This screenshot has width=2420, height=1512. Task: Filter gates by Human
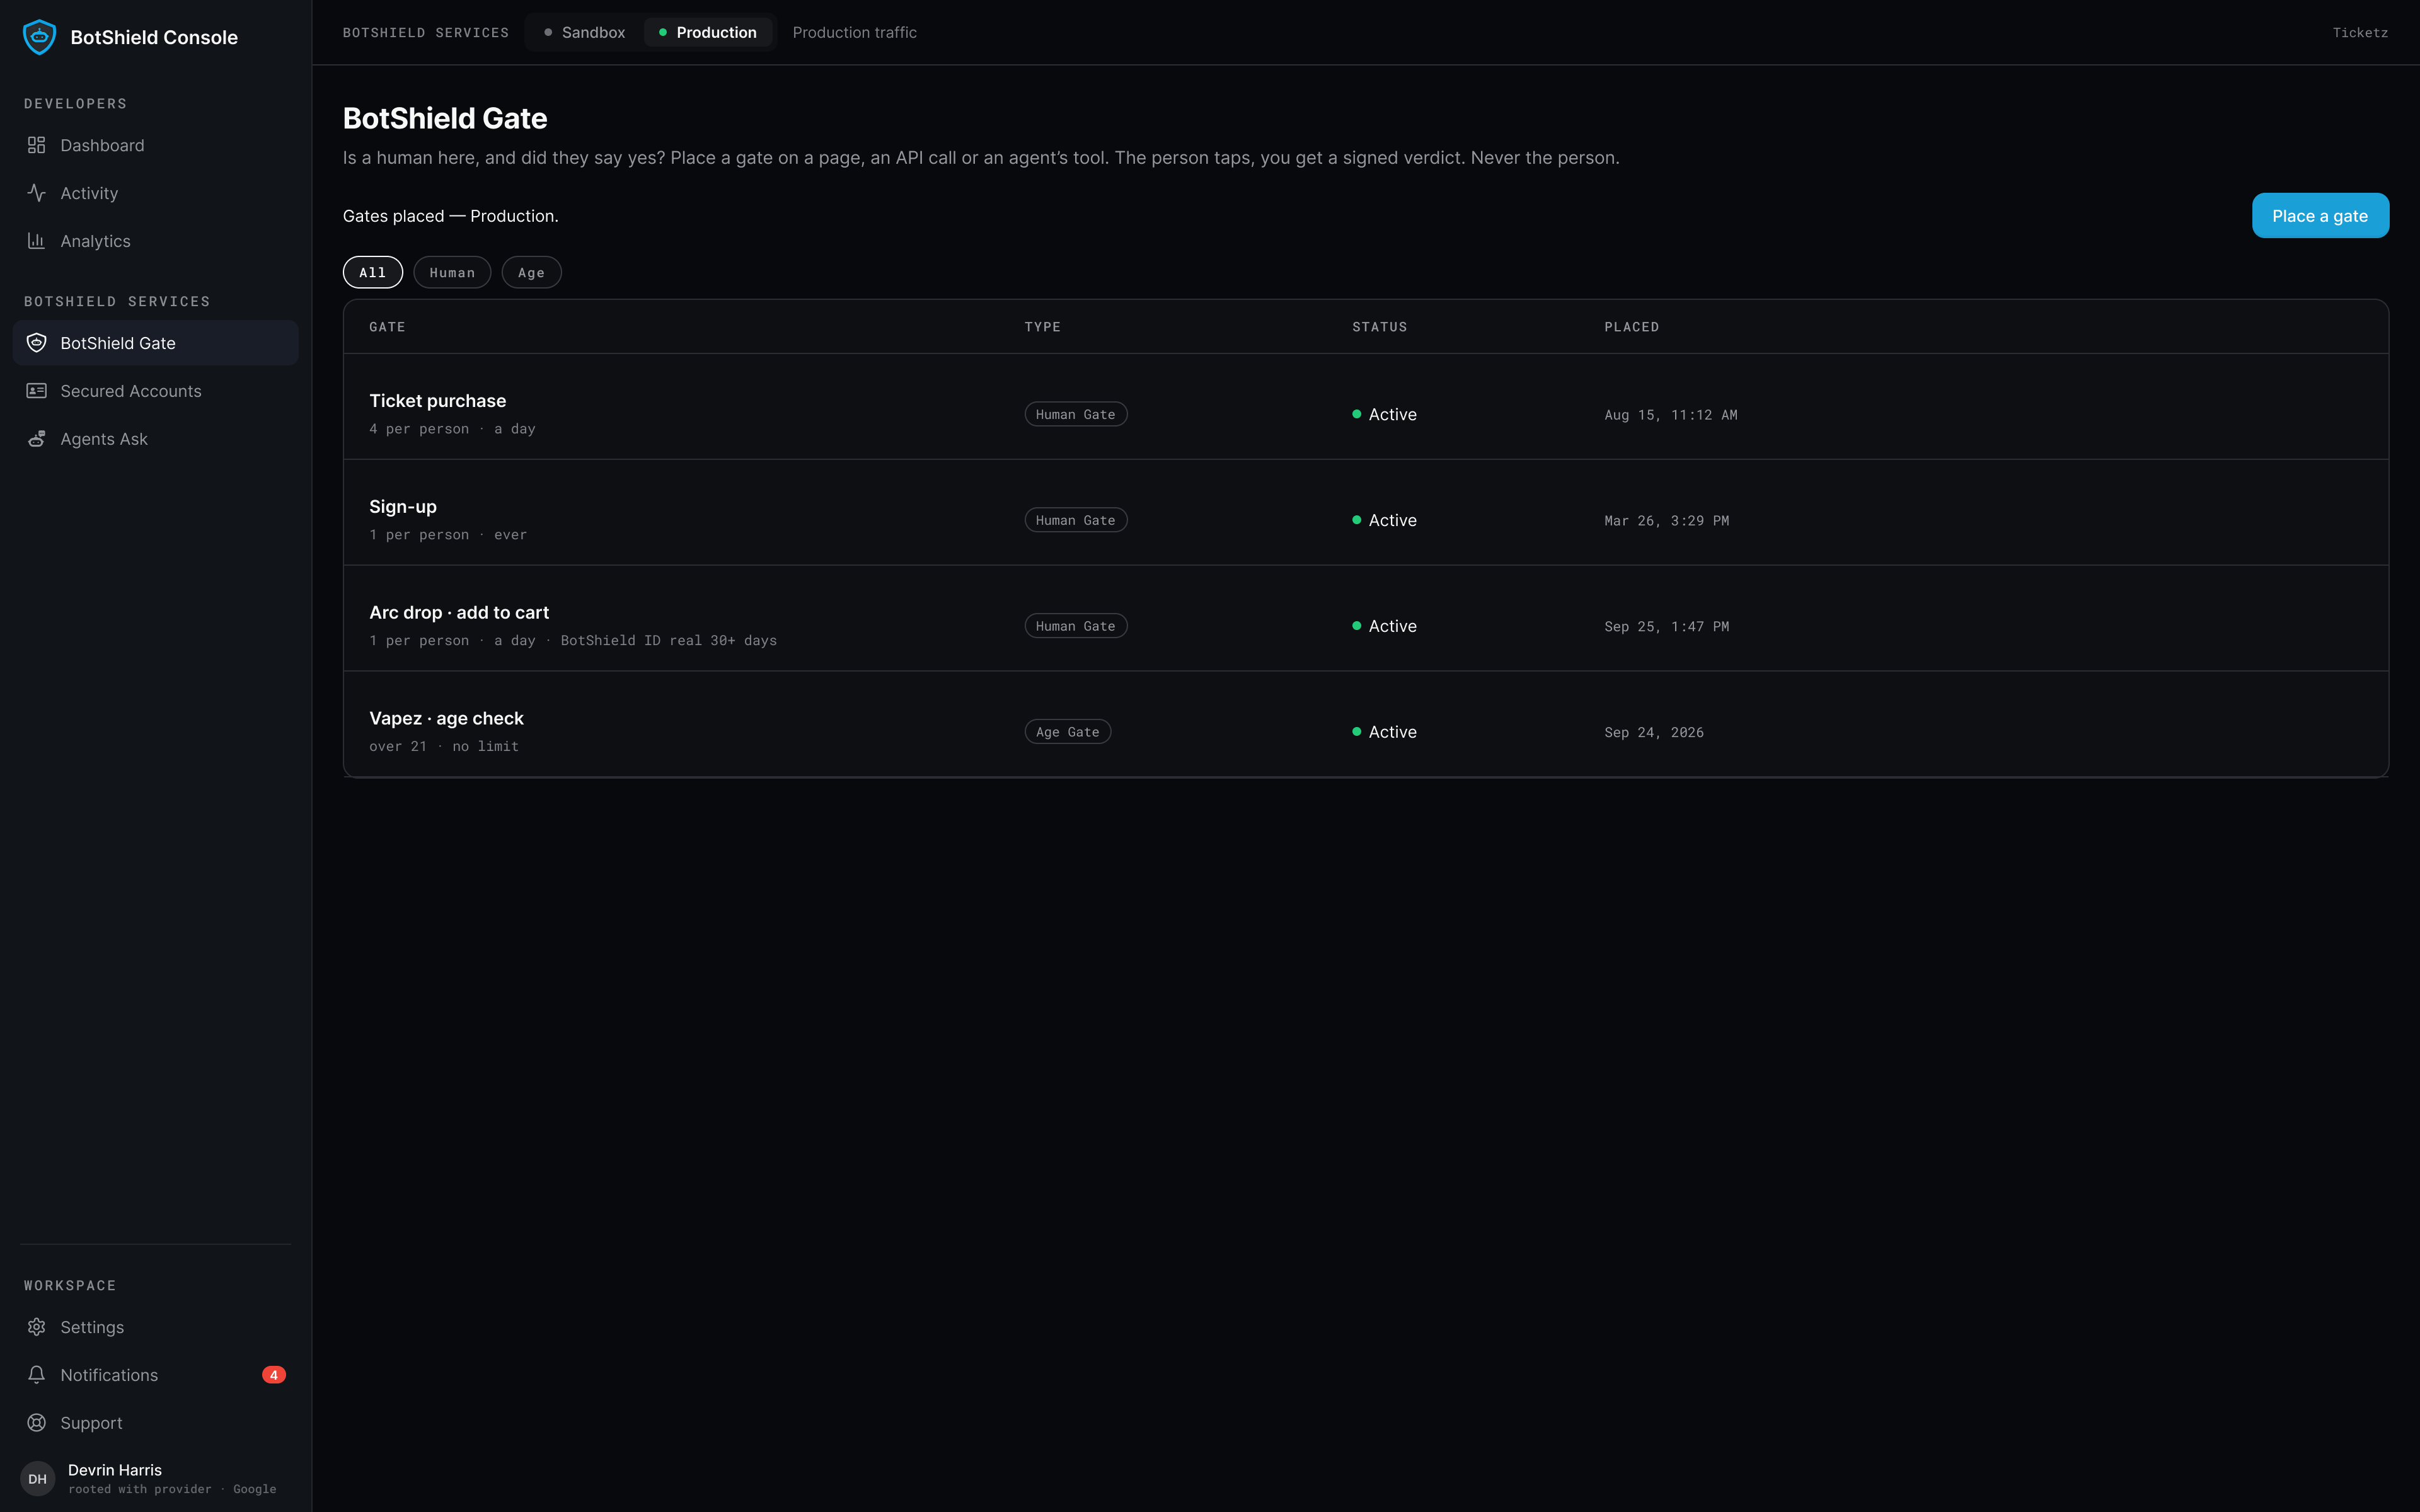click(x=452, y=272)
